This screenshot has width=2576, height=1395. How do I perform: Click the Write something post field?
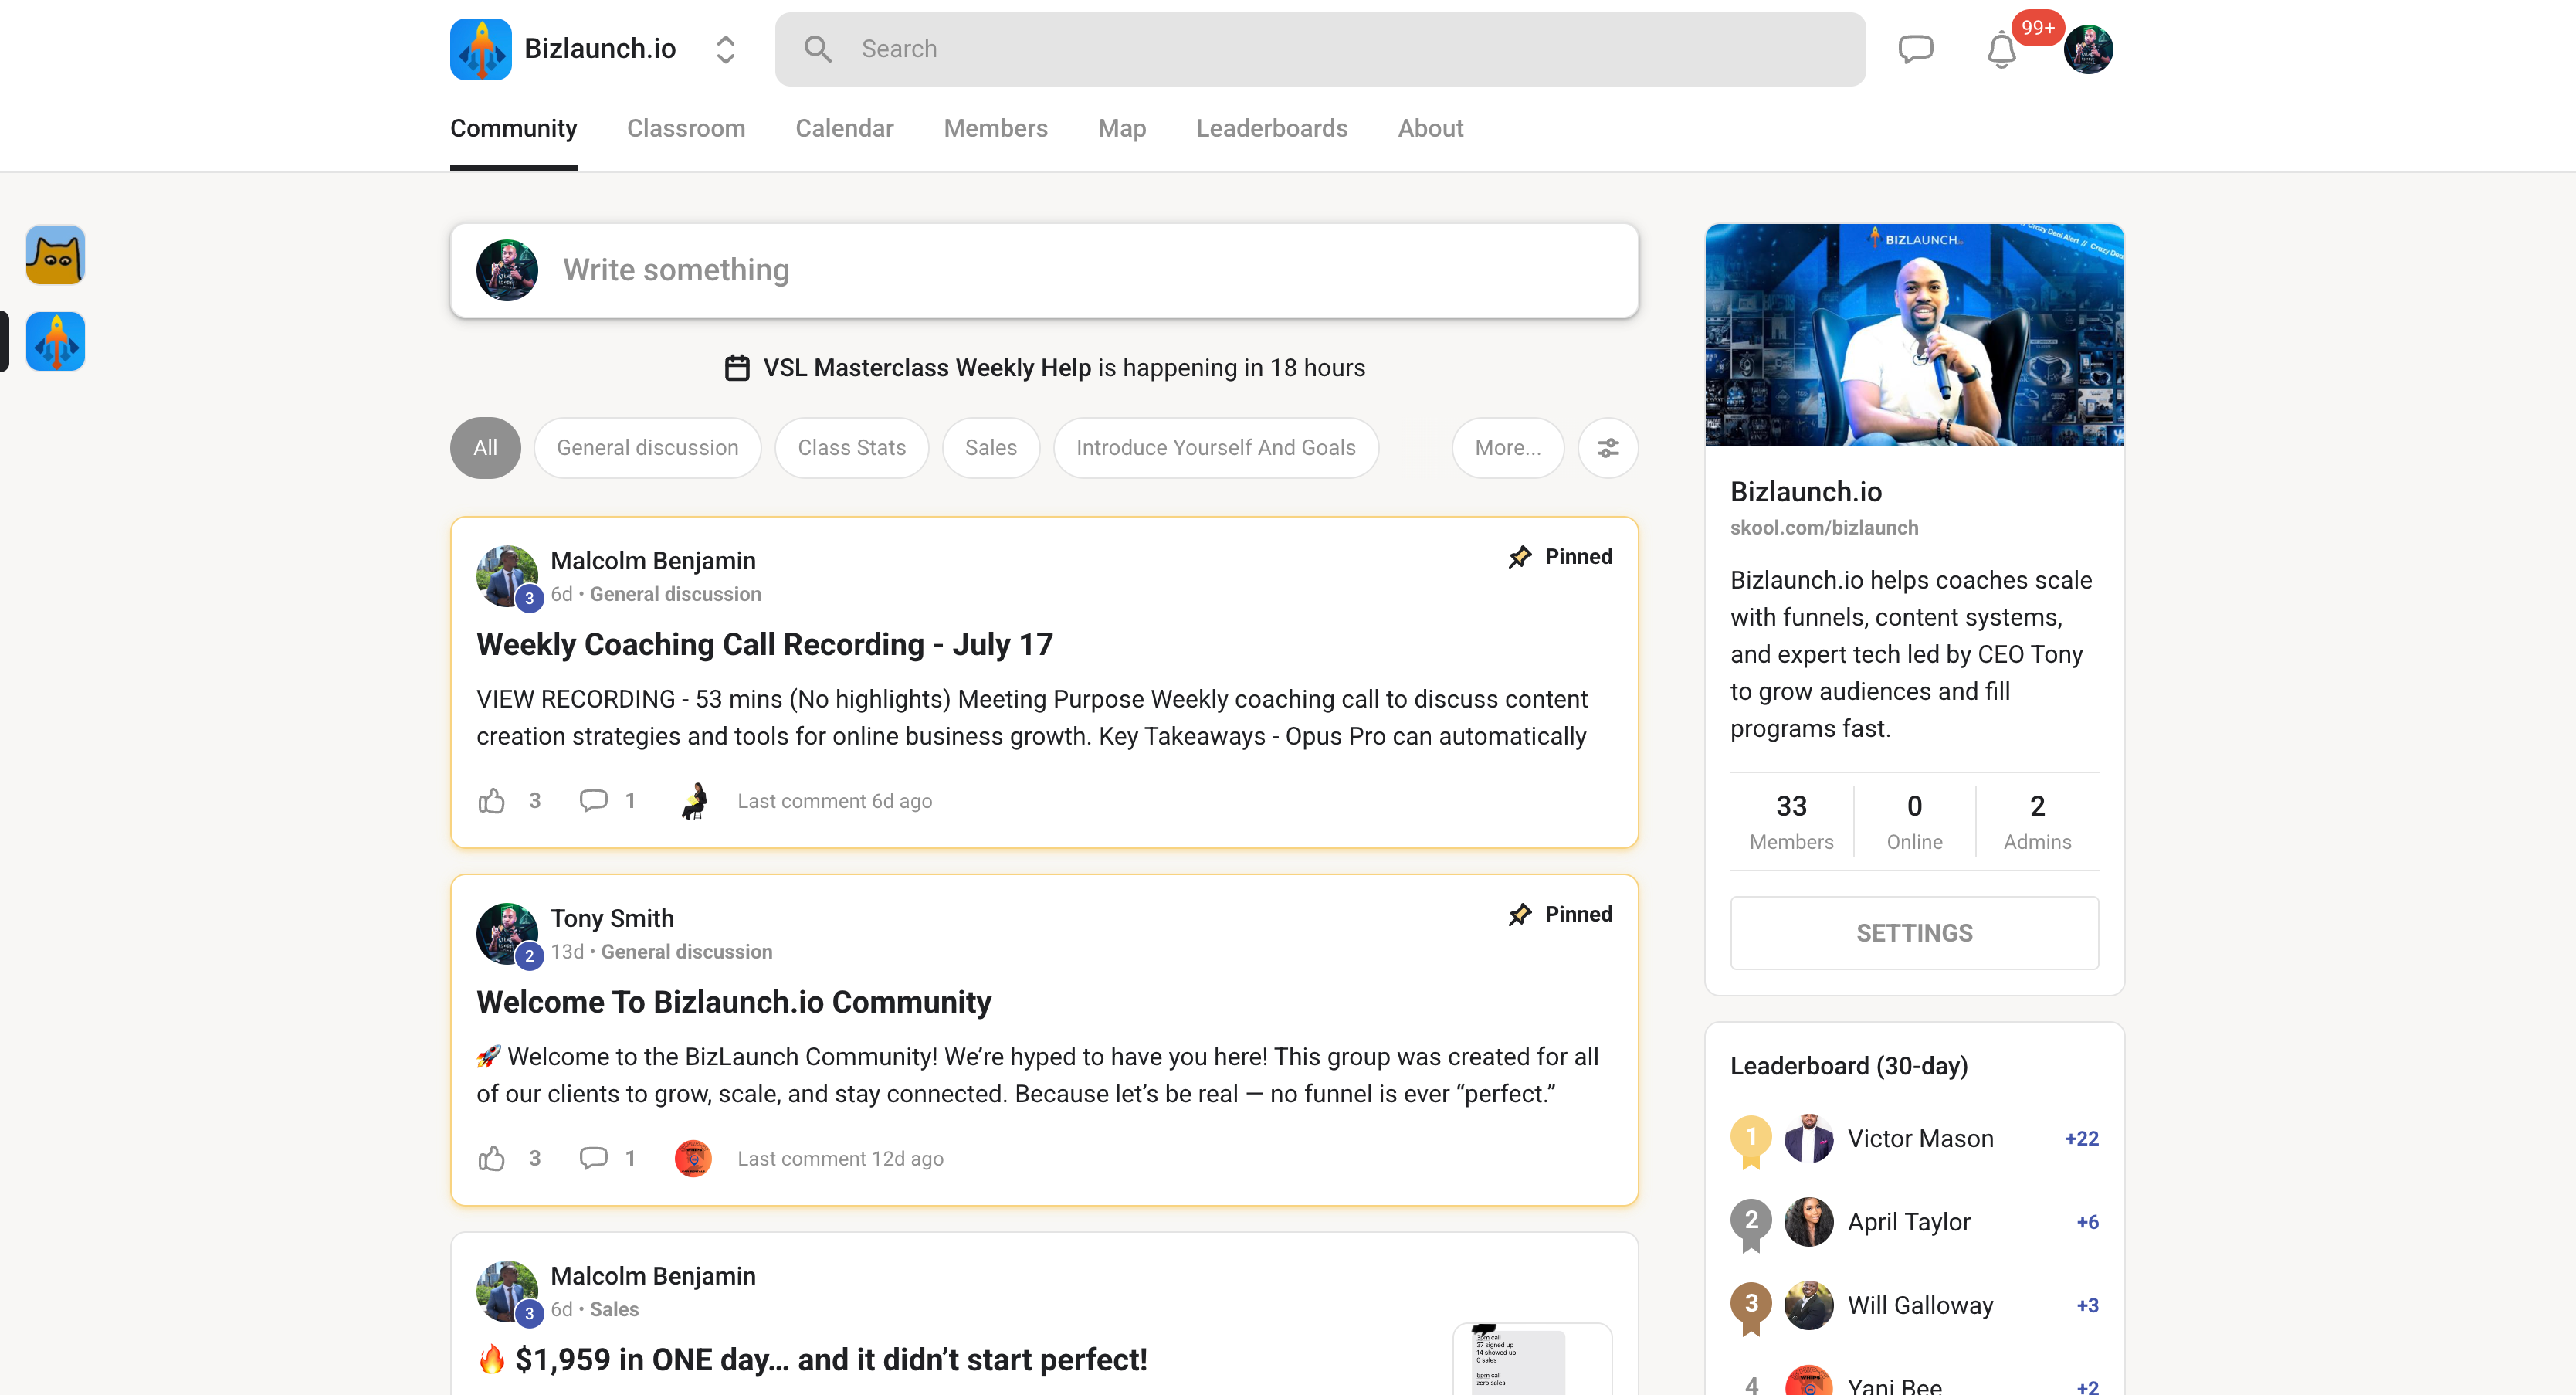pyautogui.click(x=1044, y=270)
